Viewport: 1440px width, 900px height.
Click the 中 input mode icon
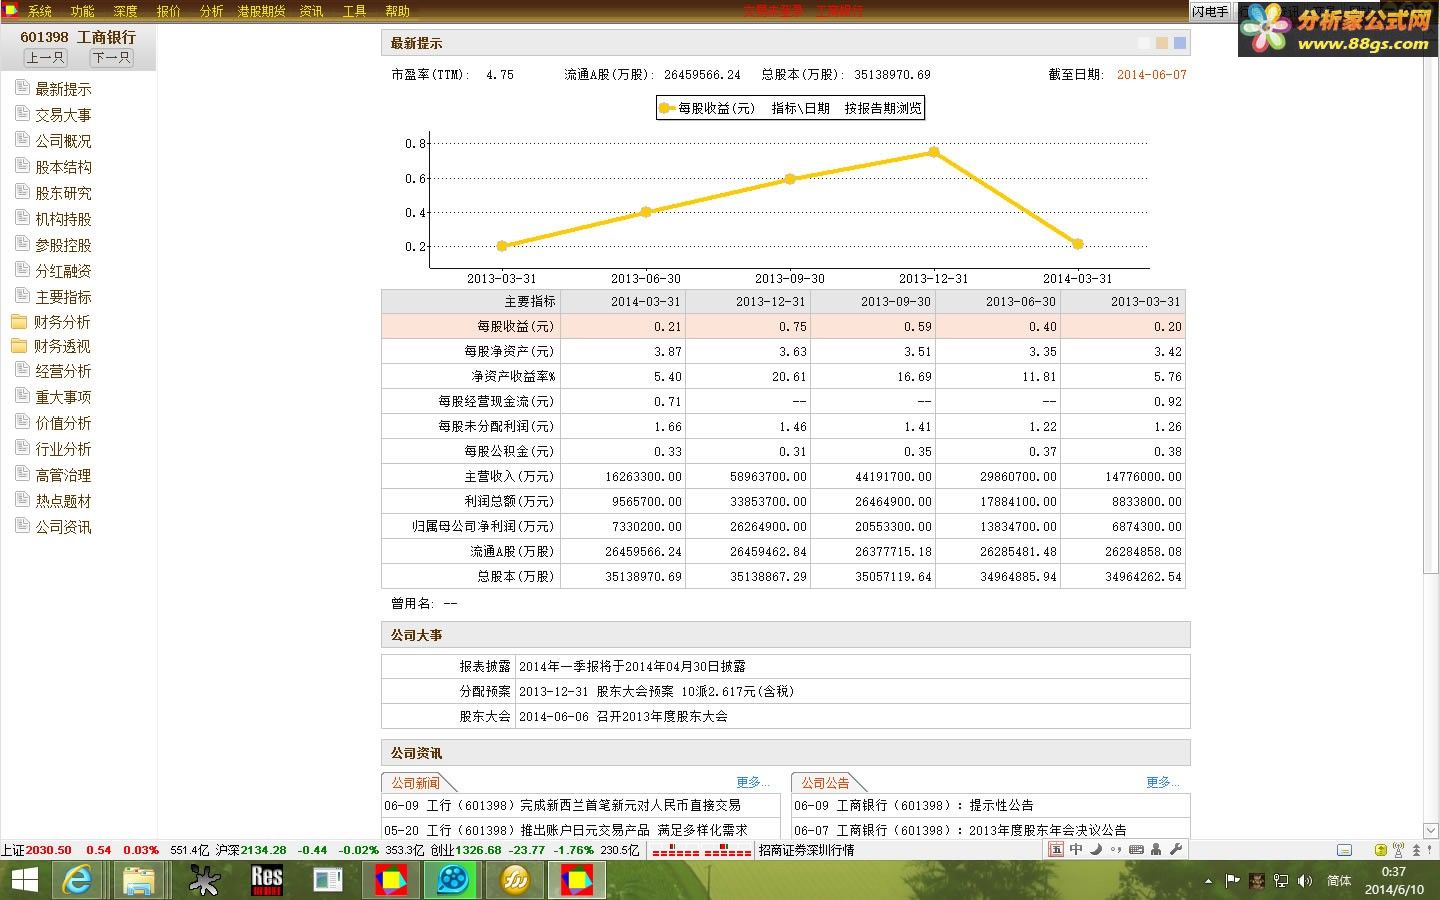pos(1076,850)
